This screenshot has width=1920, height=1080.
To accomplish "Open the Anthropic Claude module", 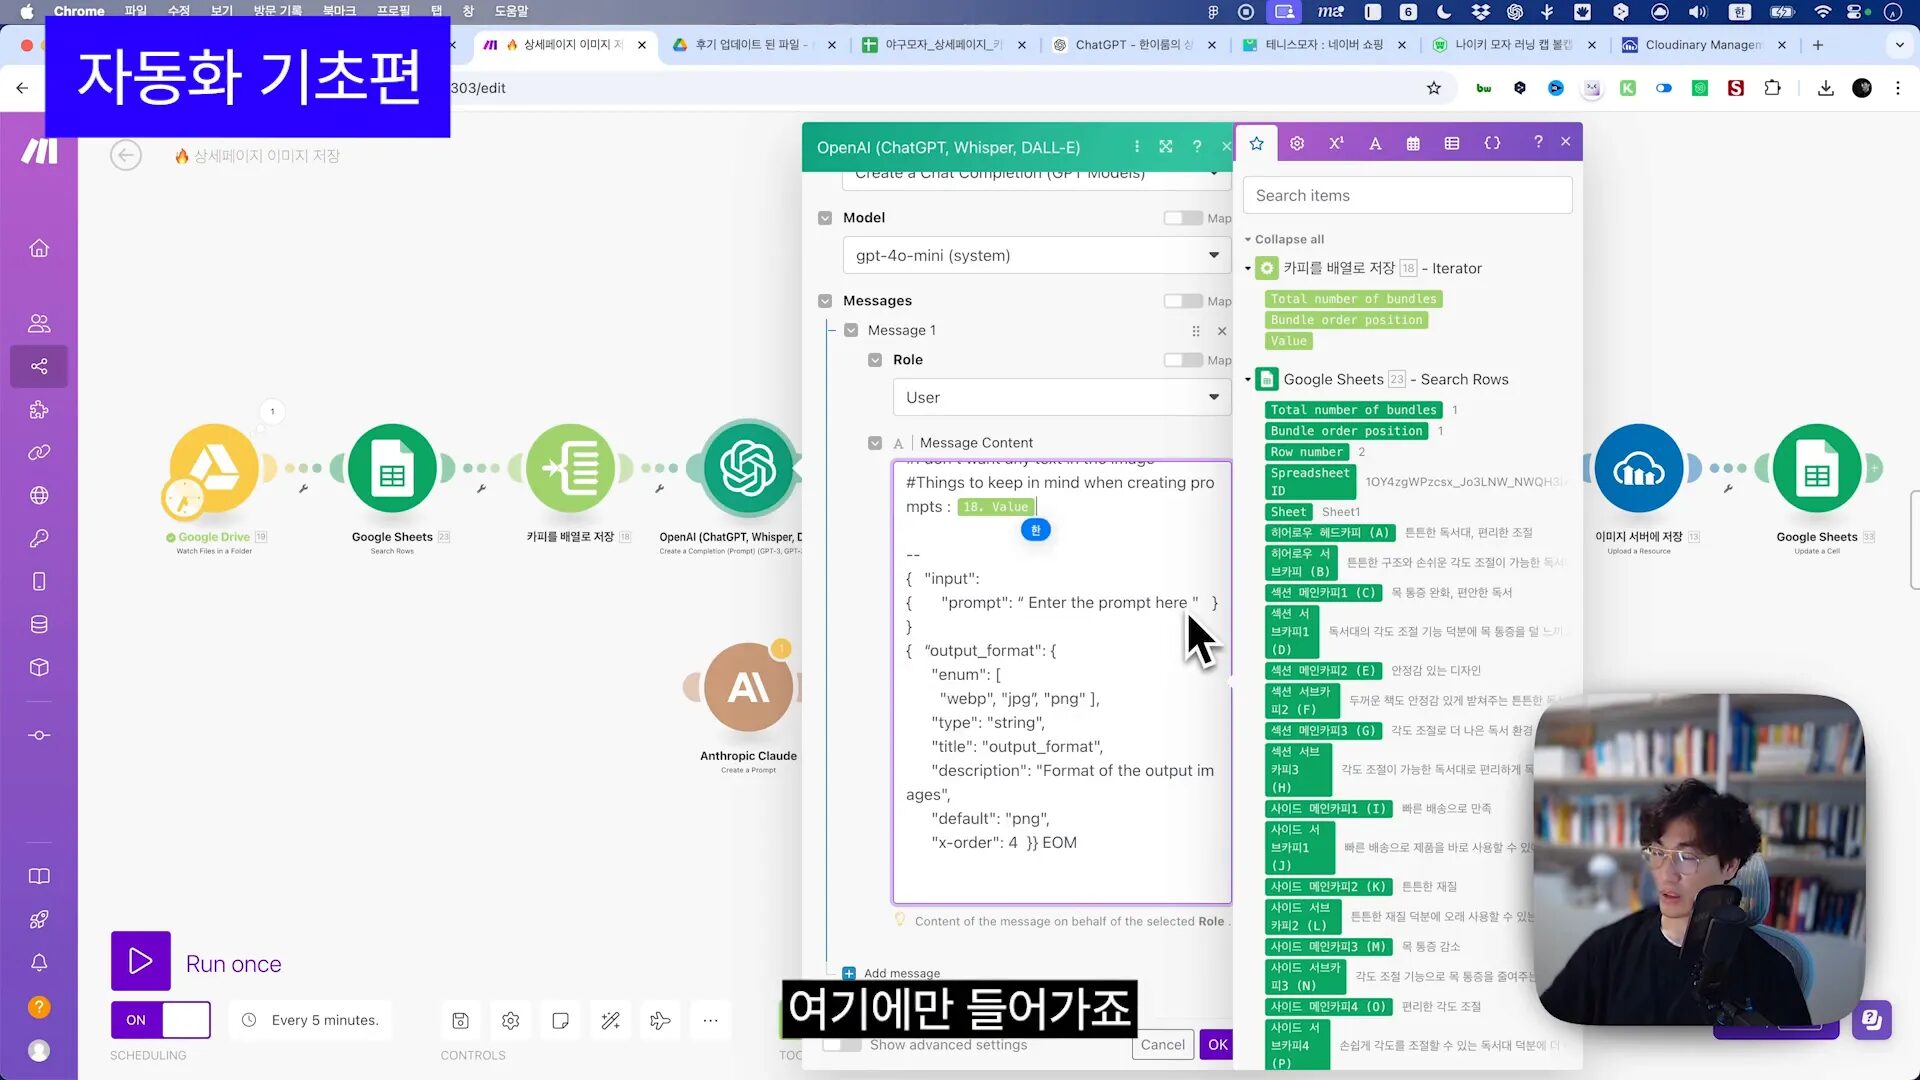I will (x=748, y=688).
